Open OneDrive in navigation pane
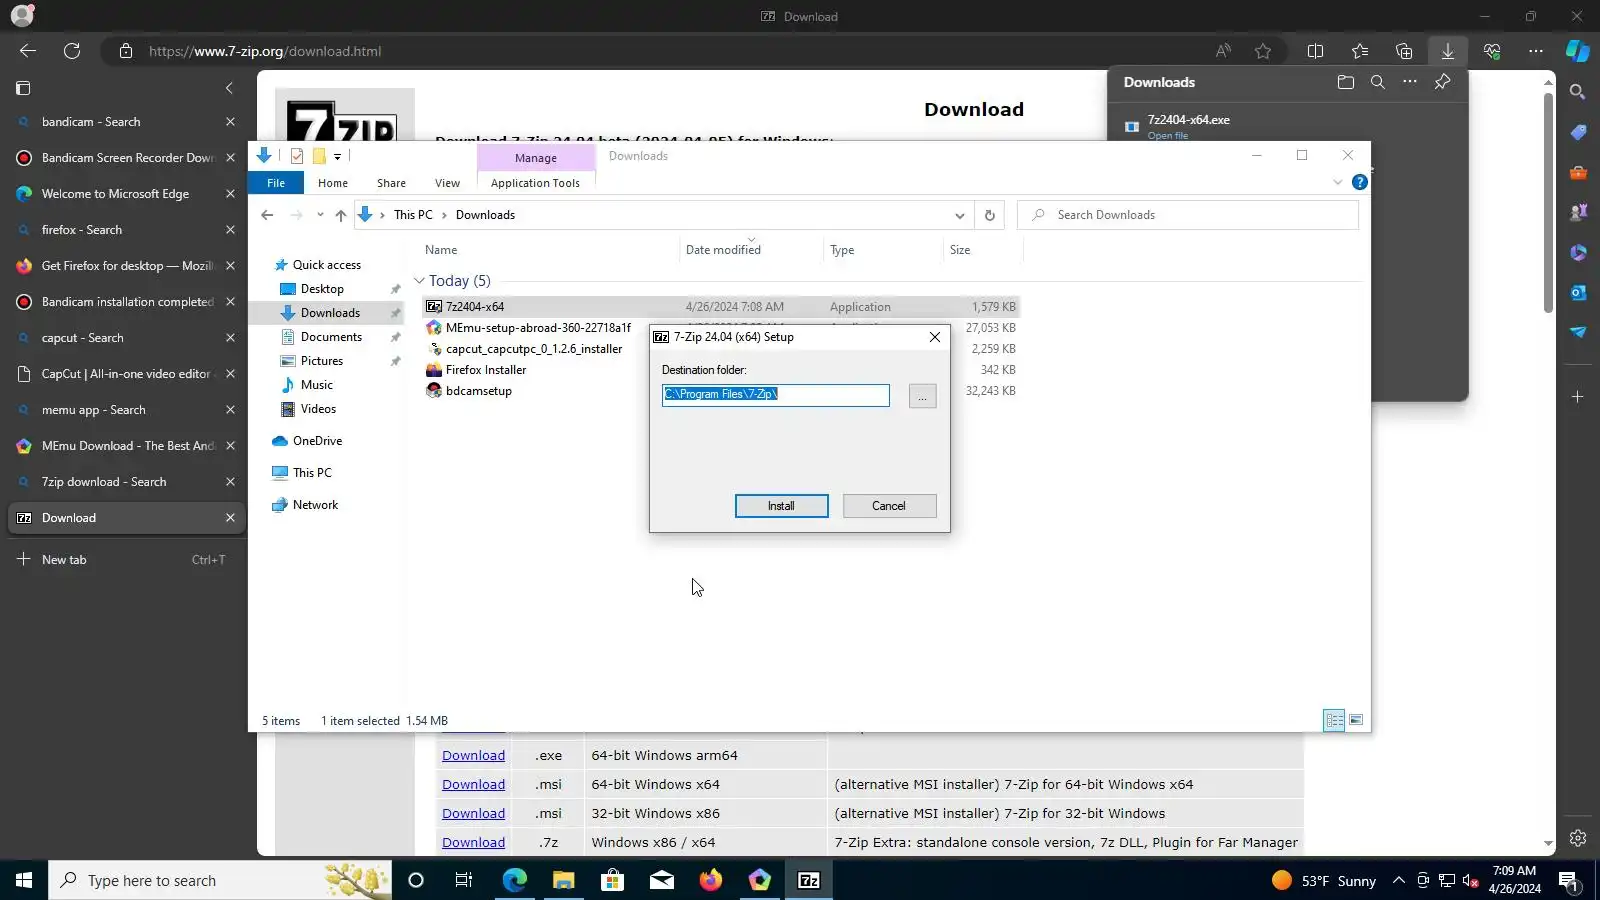The height and width of the screenshot is (900, 1600). [317, 441]
